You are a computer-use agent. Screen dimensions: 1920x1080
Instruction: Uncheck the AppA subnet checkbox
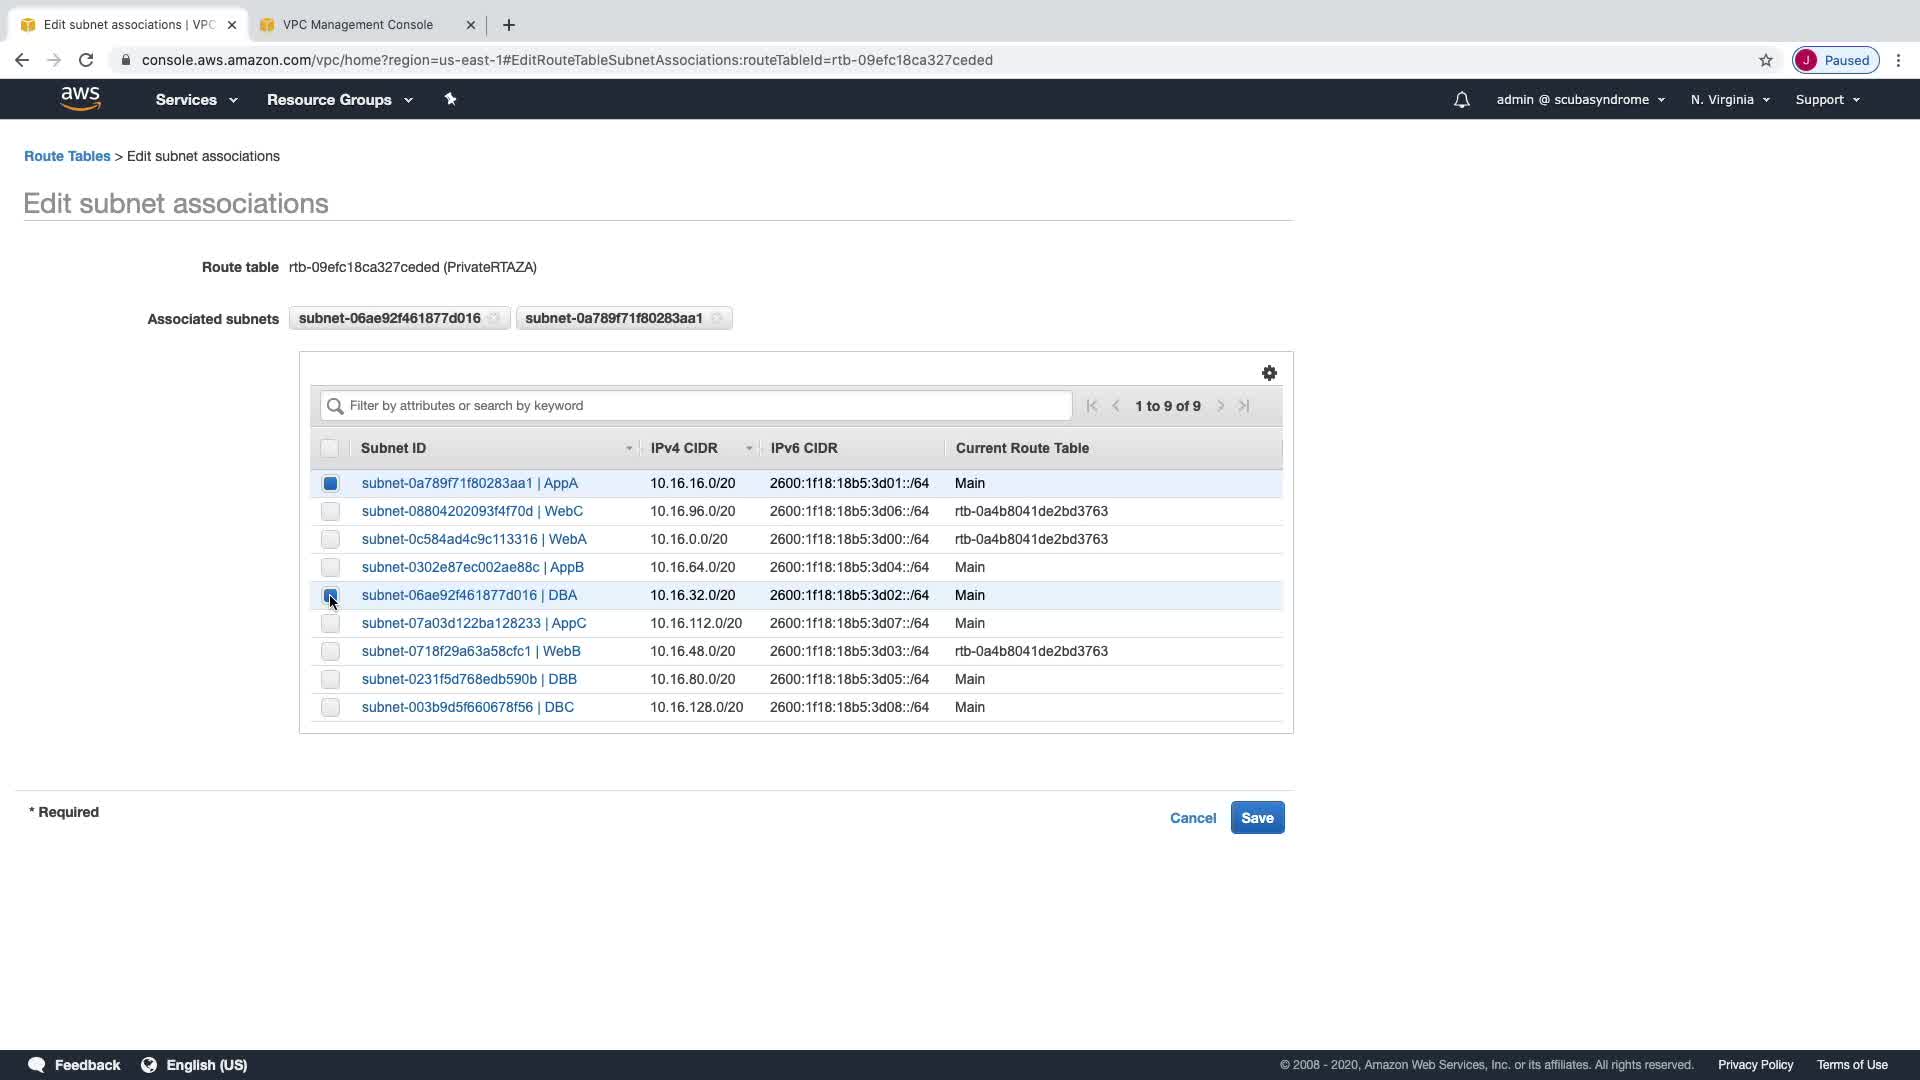330,483
